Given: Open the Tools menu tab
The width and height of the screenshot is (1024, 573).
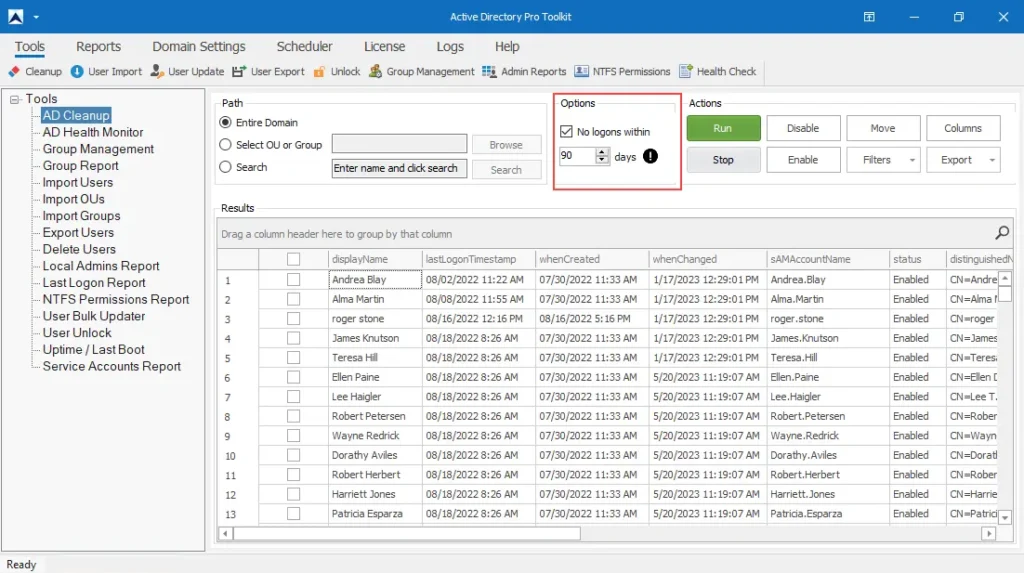Looking at the screenshot, I should tap(30, 46).
